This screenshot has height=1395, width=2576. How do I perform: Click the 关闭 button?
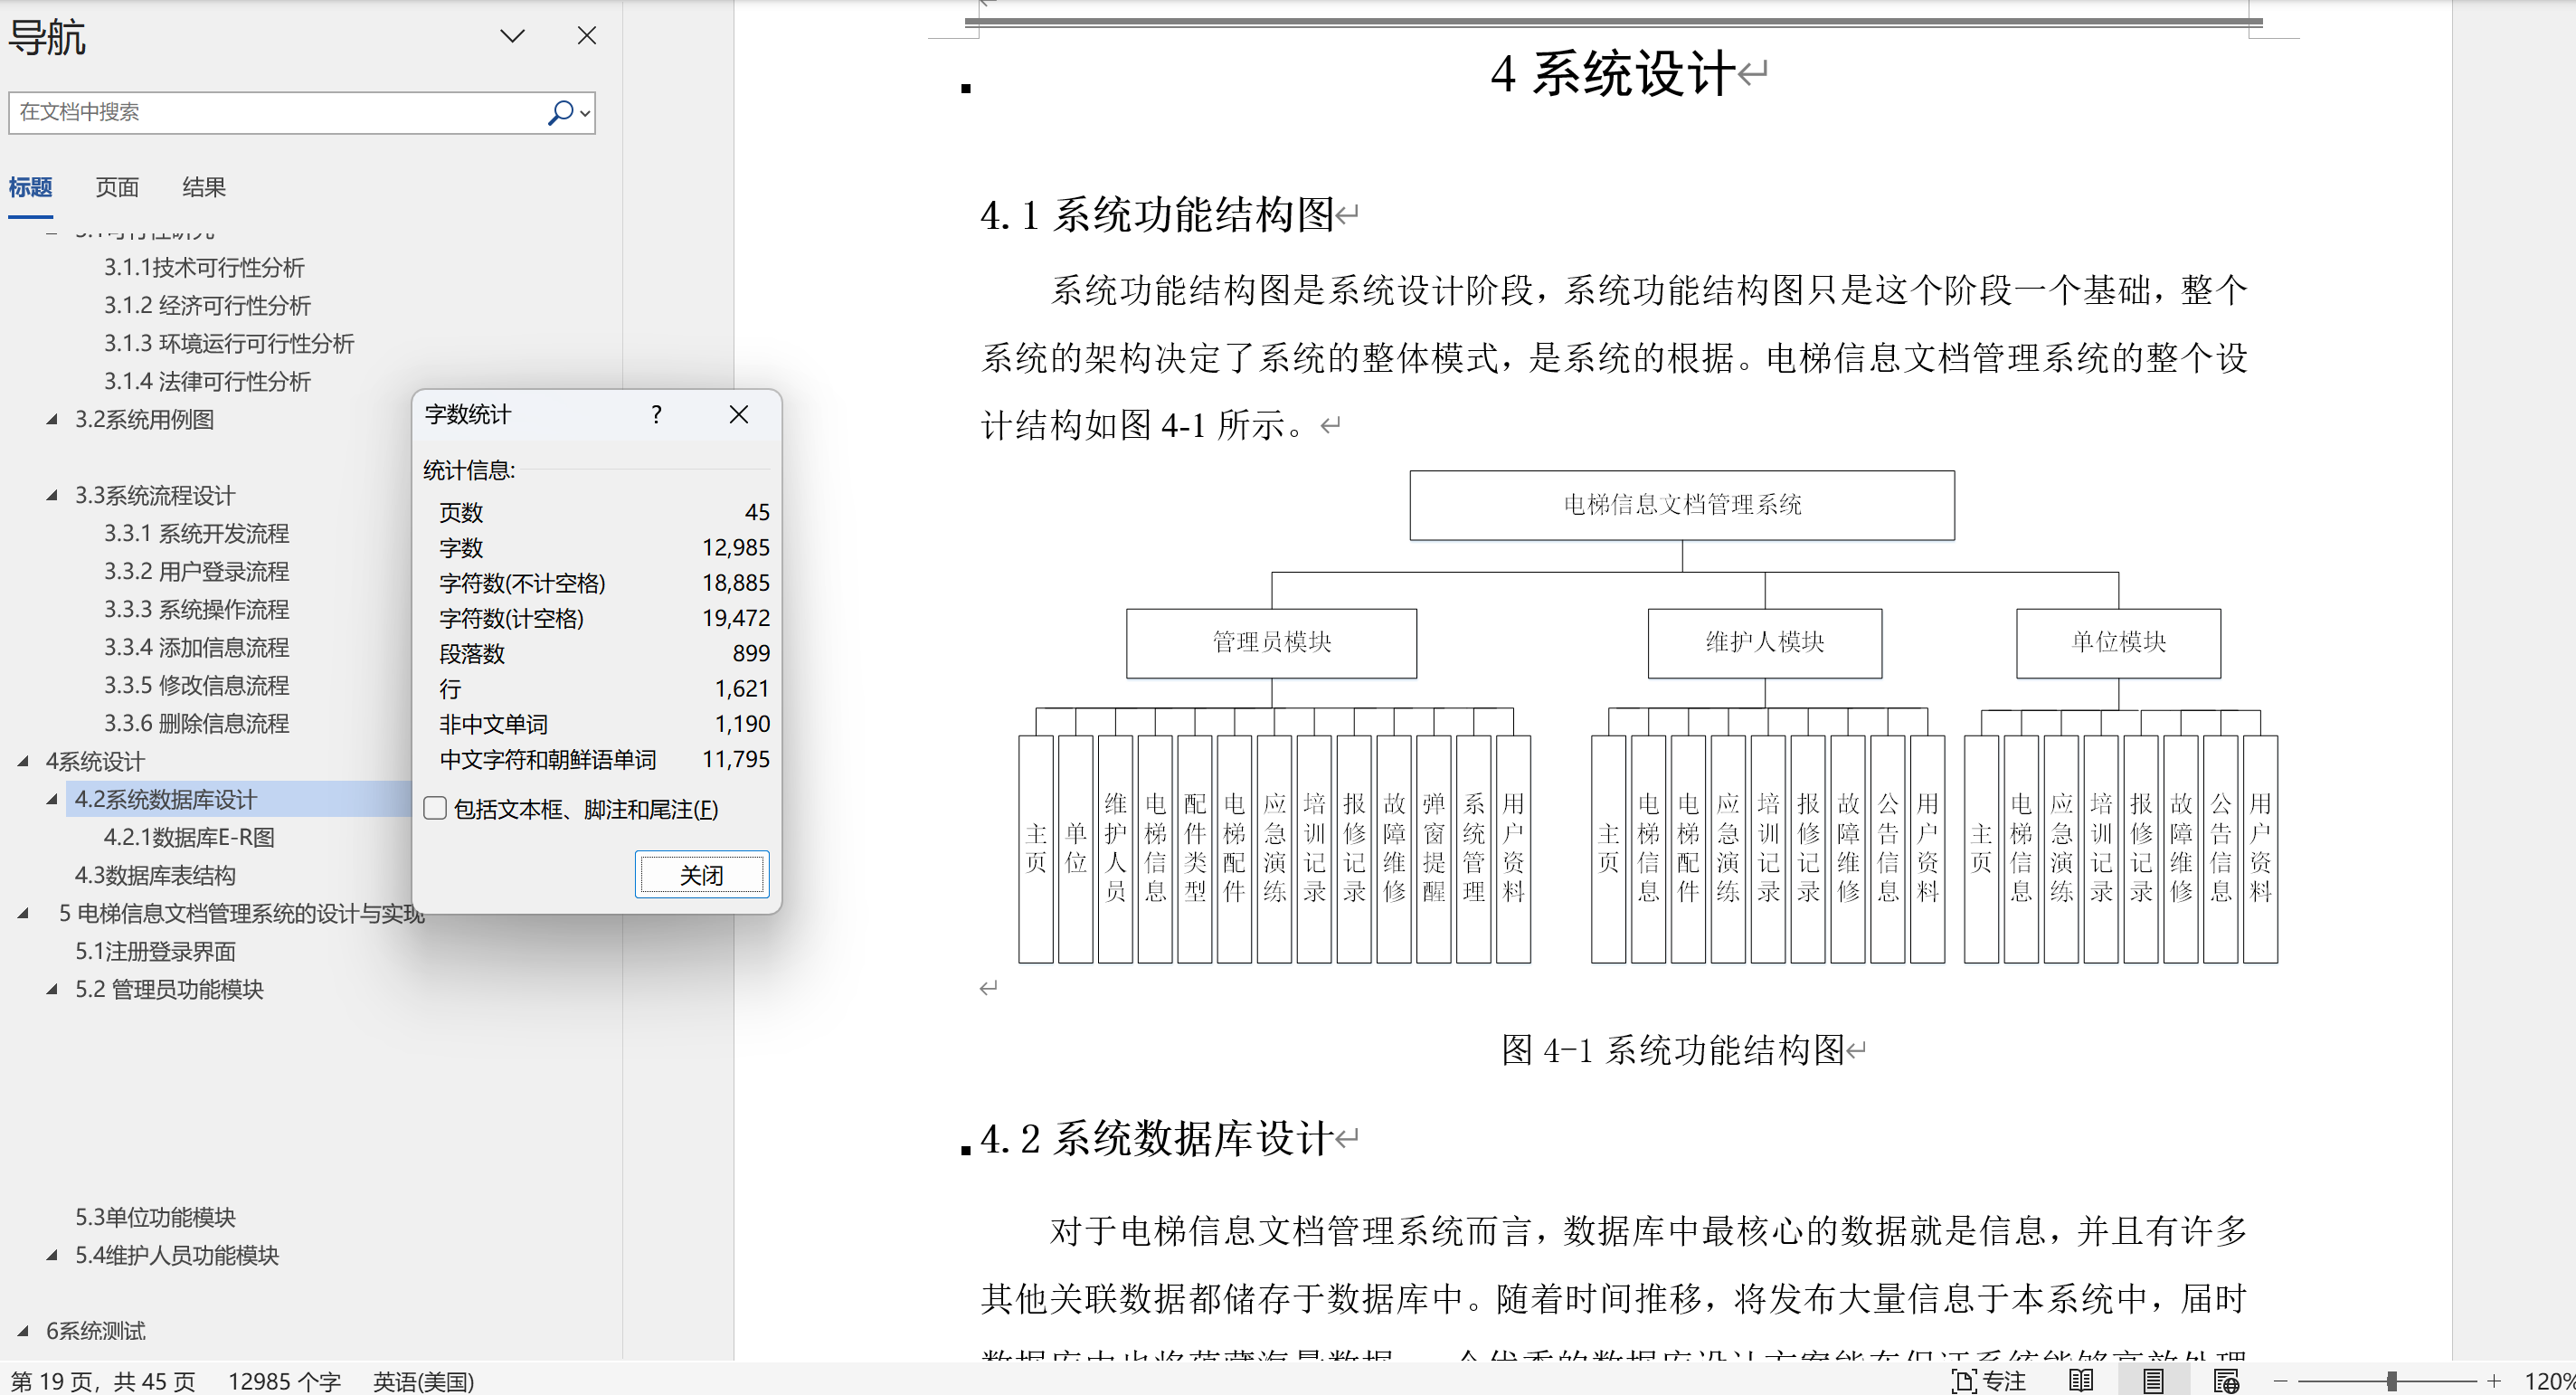pyautogui.click(x=702, y=875)
